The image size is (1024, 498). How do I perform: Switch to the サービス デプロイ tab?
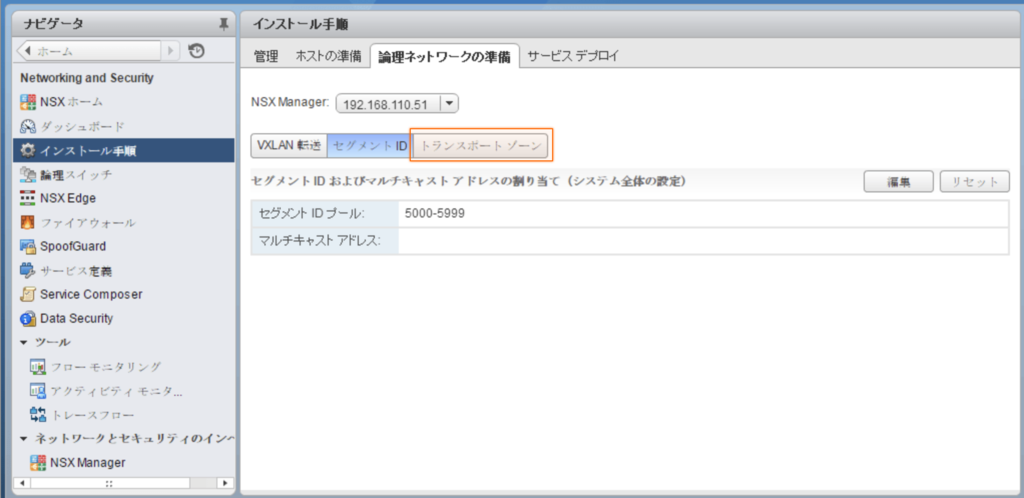click(573, 57)
